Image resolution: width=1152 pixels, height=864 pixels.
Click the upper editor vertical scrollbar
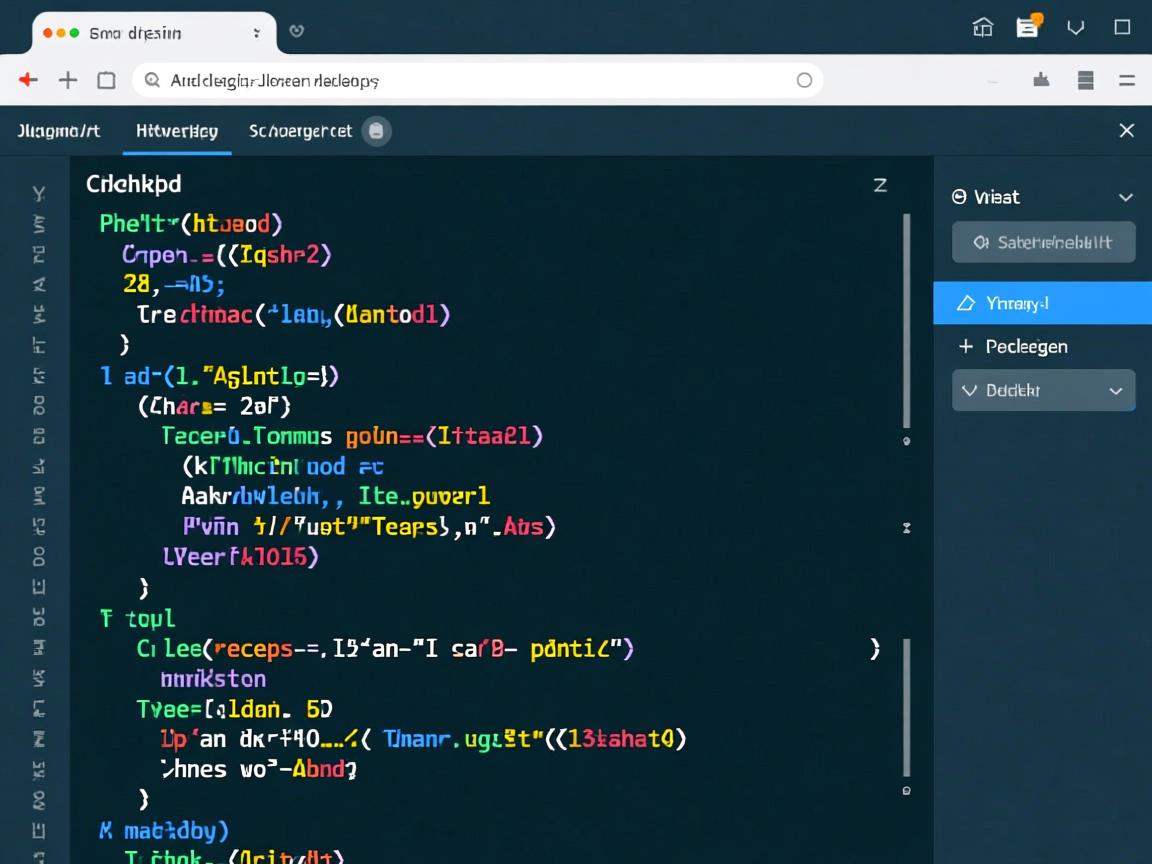[907, 320]
